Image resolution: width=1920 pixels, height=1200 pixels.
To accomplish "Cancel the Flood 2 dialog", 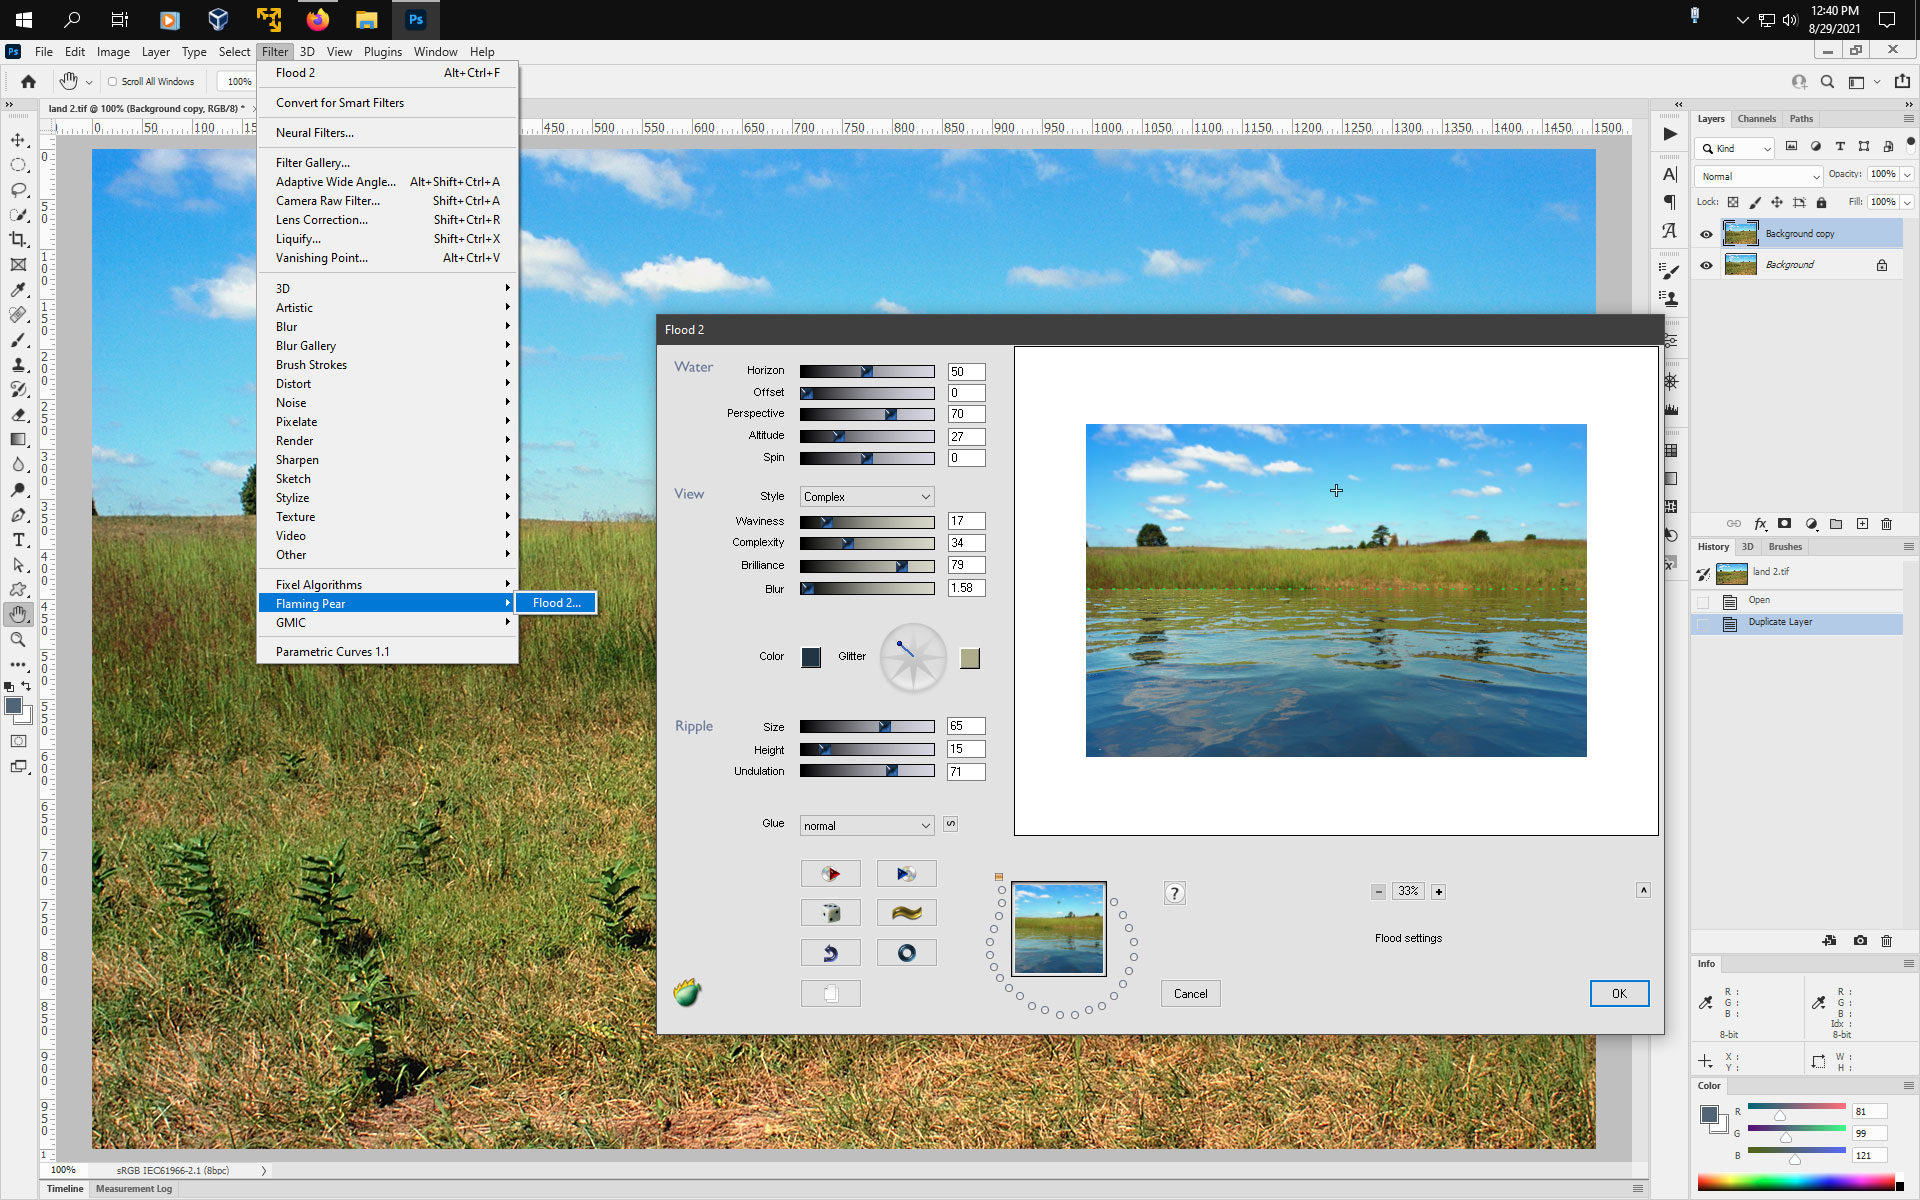I will coord(1190,993).
